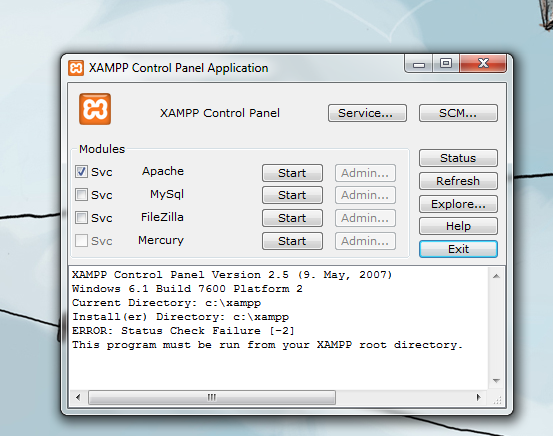The image size is (553, 436).
Task: Click the Refresh button
Action: (458, 181)
